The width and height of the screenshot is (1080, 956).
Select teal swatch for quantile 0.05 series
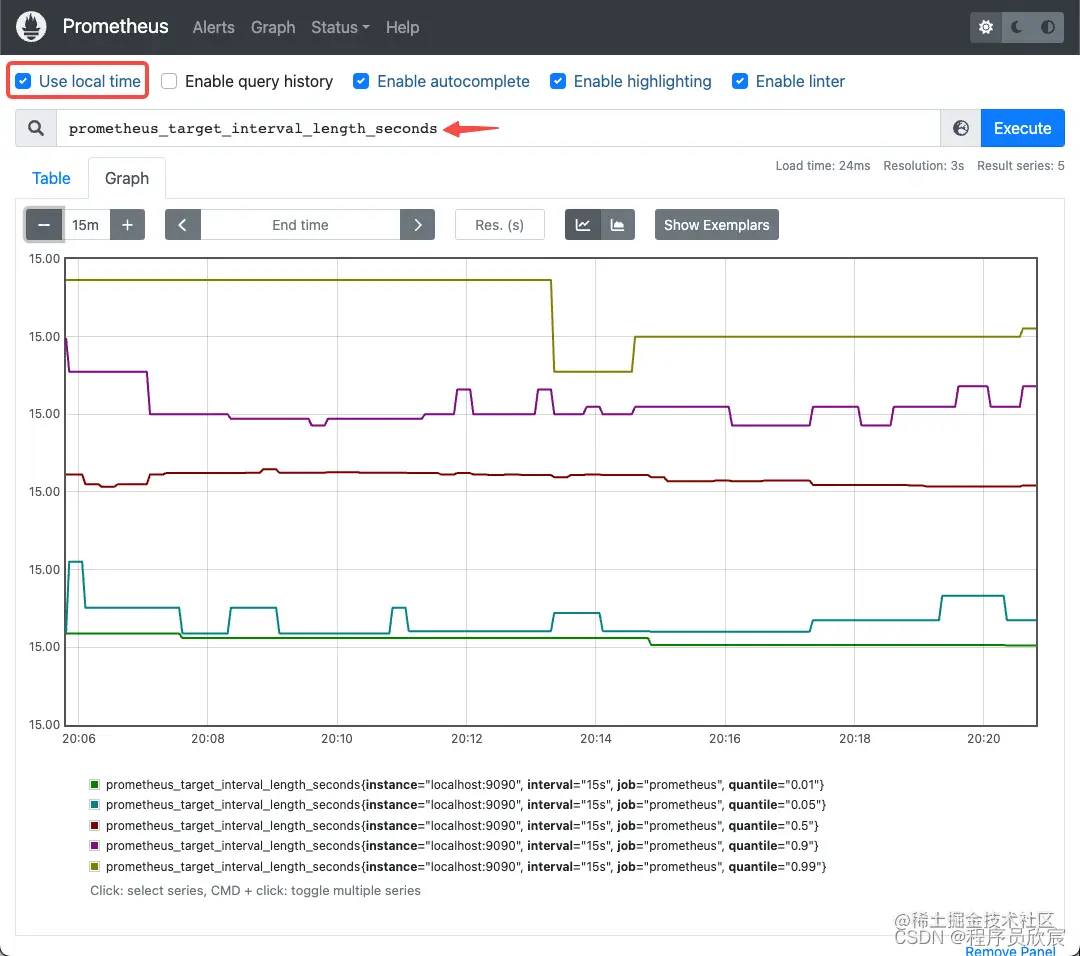[94, 804]
